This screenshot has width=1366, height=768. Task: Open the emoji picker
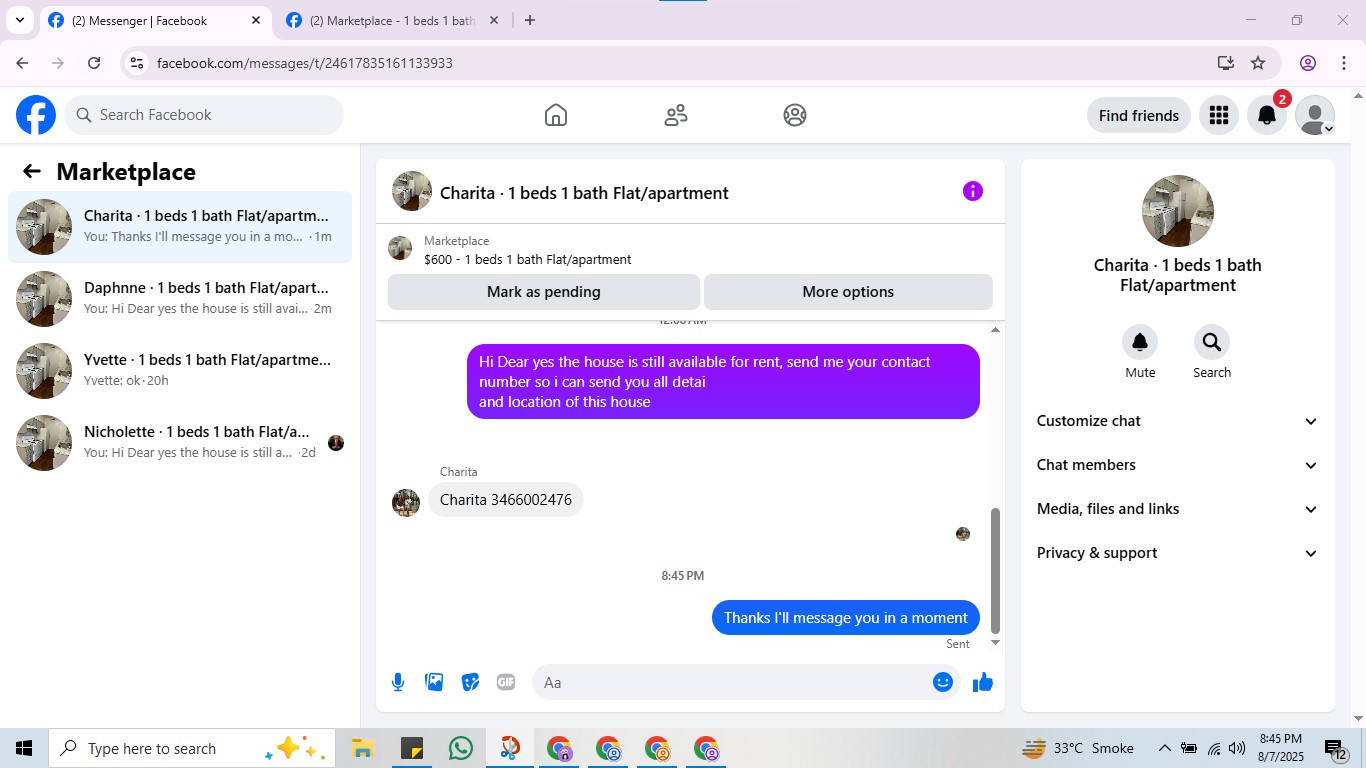click(x=943, y=682)
